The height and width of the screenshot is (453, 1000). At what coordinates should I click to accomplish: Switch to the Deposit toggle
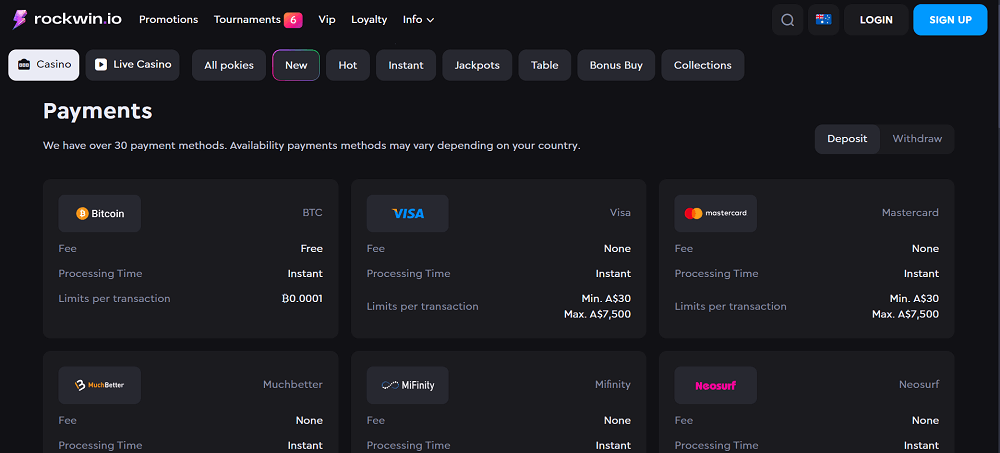coord(847,139)
